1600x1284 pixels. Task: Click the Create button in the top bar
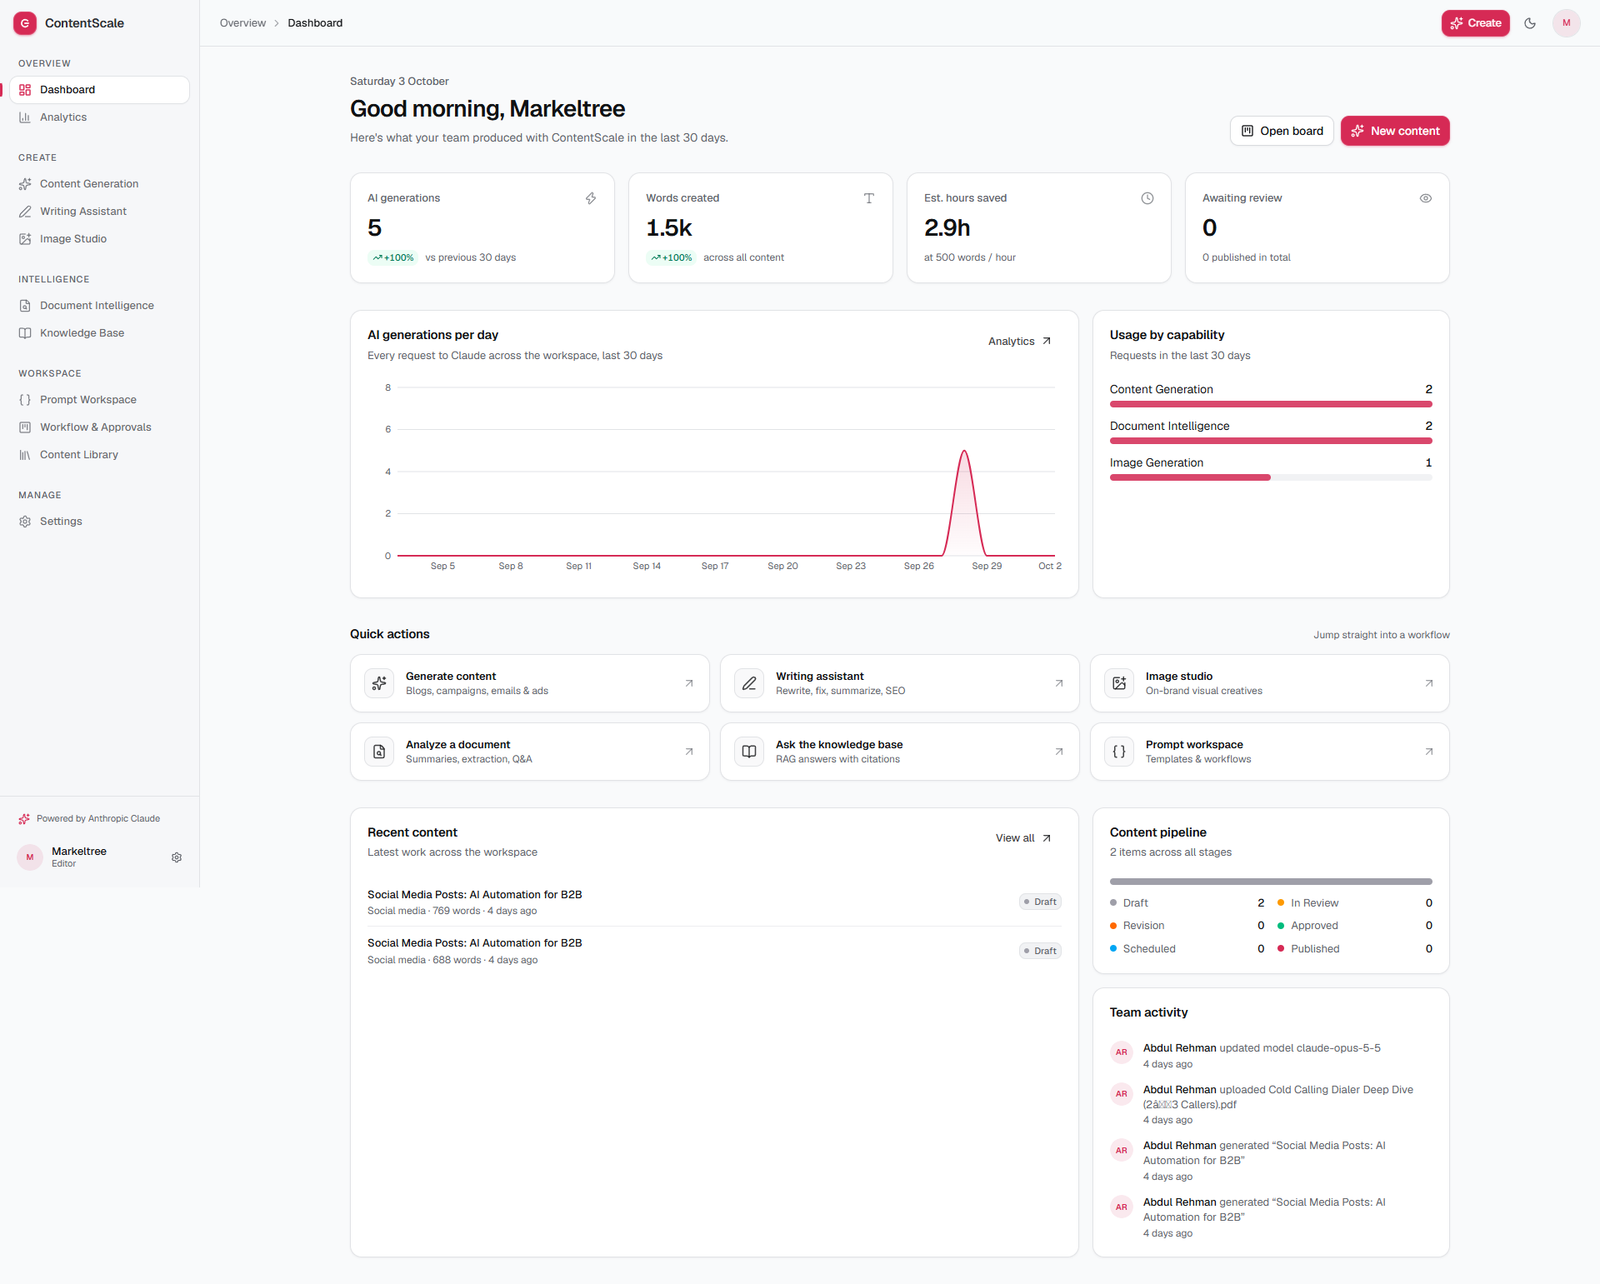click(x=1475, y=23)
